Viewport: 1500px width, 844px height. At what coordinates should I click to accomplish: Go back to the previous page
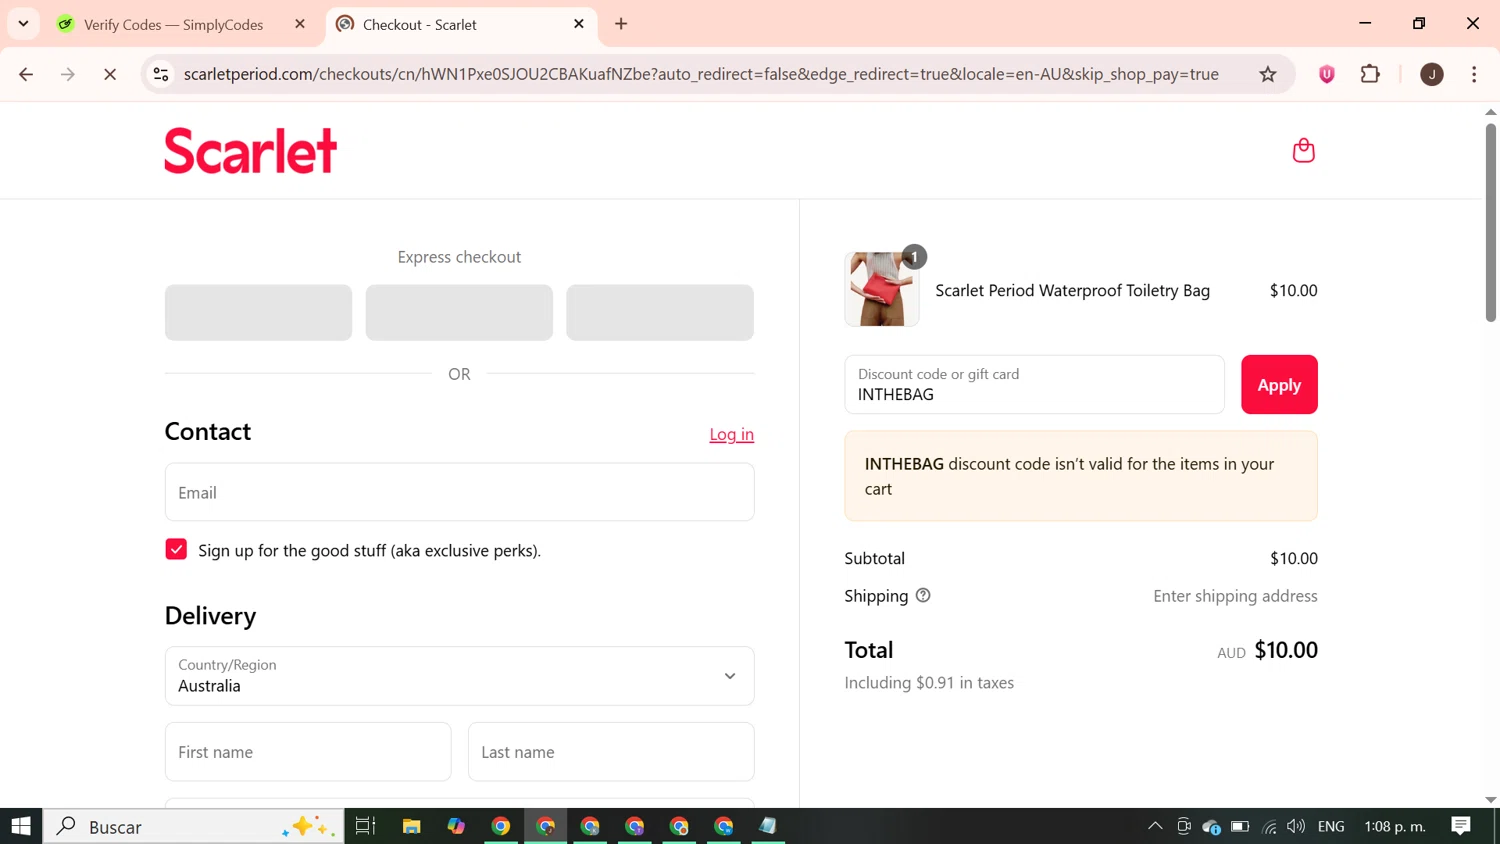pos(27,74)
